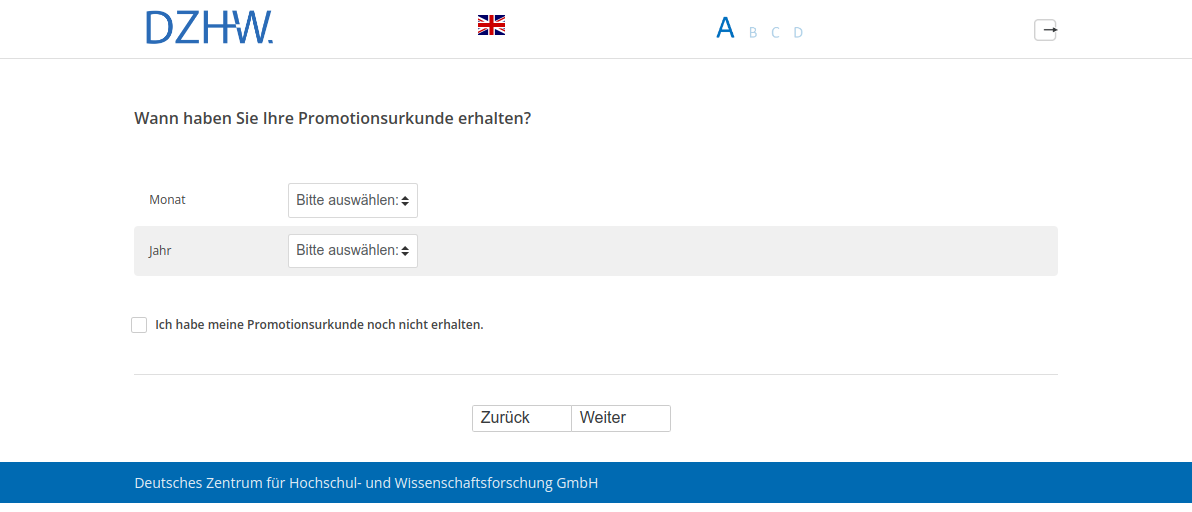Click the DZHW logo

click(209, 28)
